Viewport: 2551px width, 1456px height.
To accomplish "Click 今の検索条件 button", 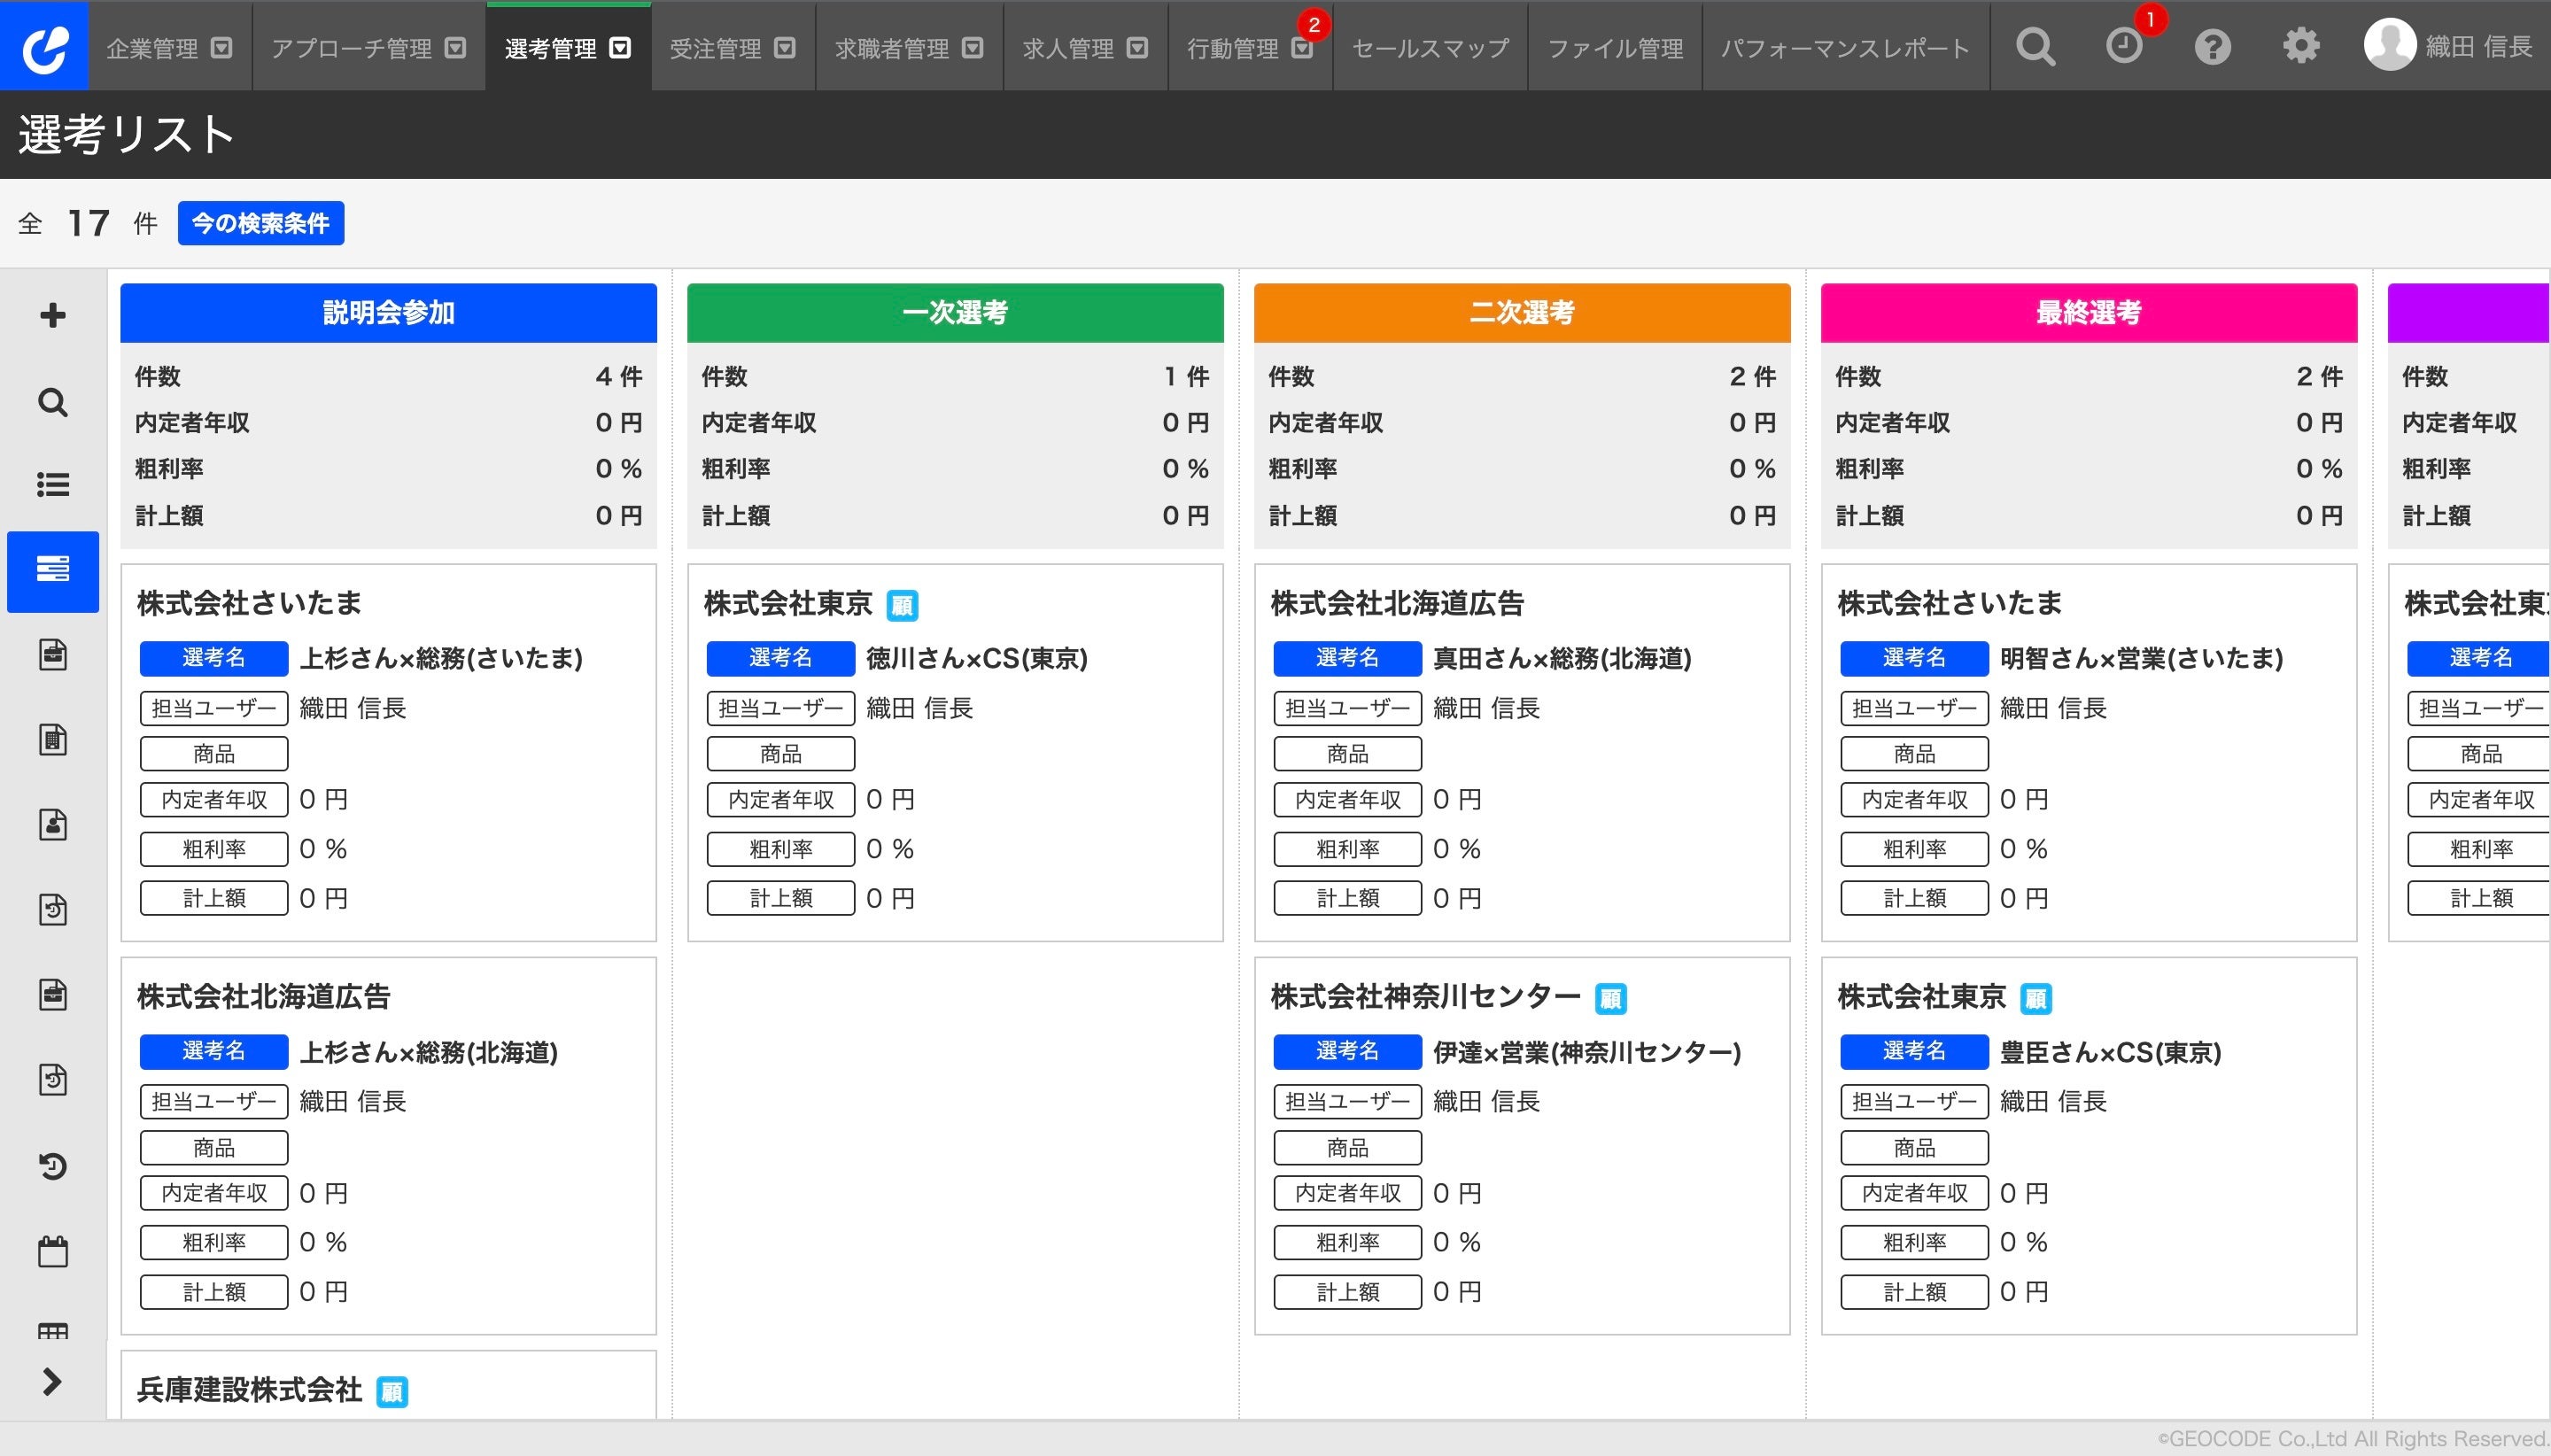I will (x=261, y=223).
